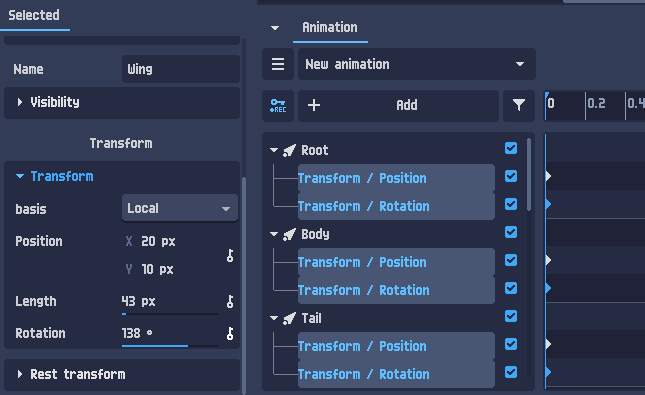Screen dimensions: 645x395
Task: Click the Body bone icon
Action: [x=289, y=235]
